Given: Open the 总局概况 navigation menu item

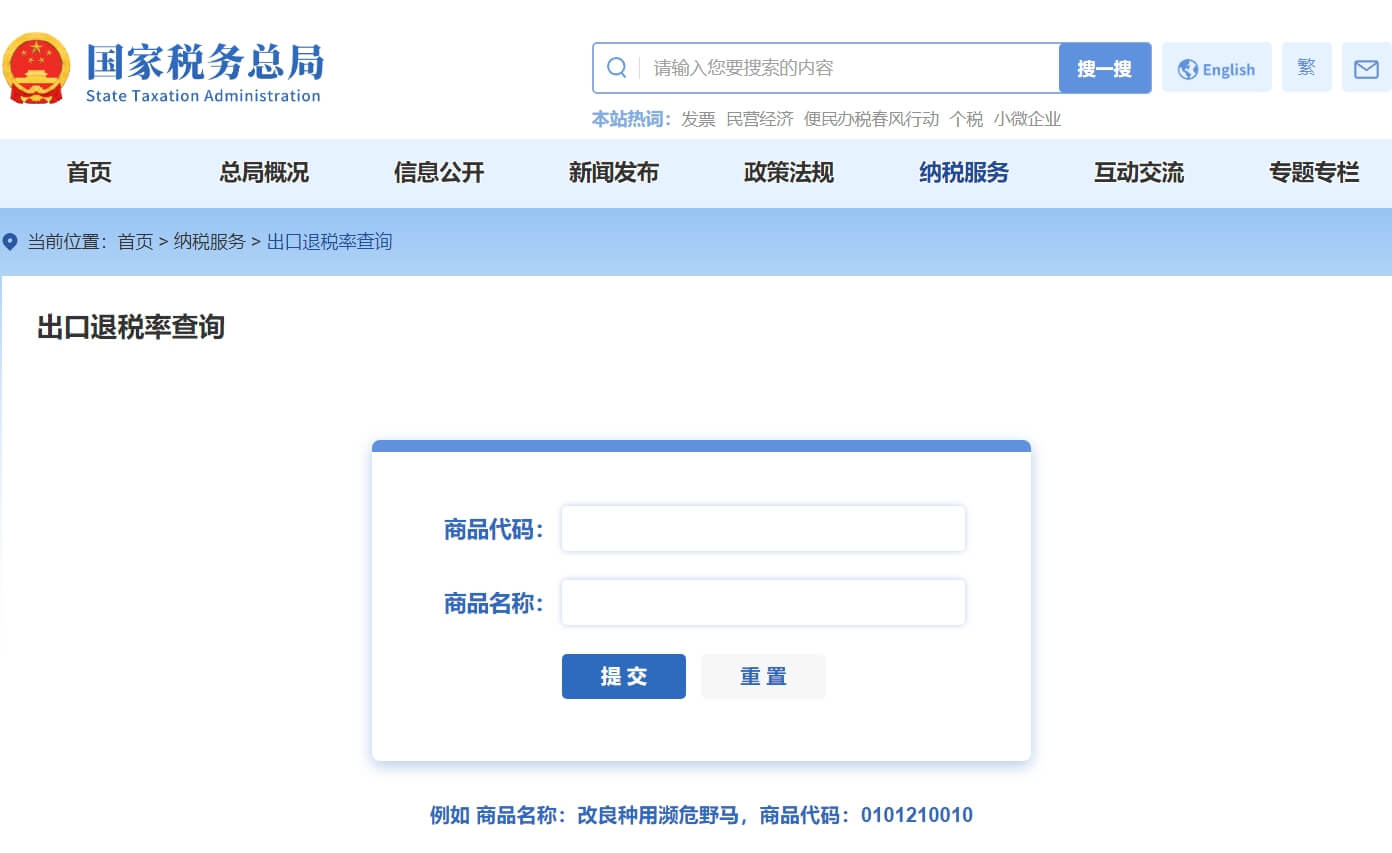Looking at the screenshot, I should pos(264,173).
